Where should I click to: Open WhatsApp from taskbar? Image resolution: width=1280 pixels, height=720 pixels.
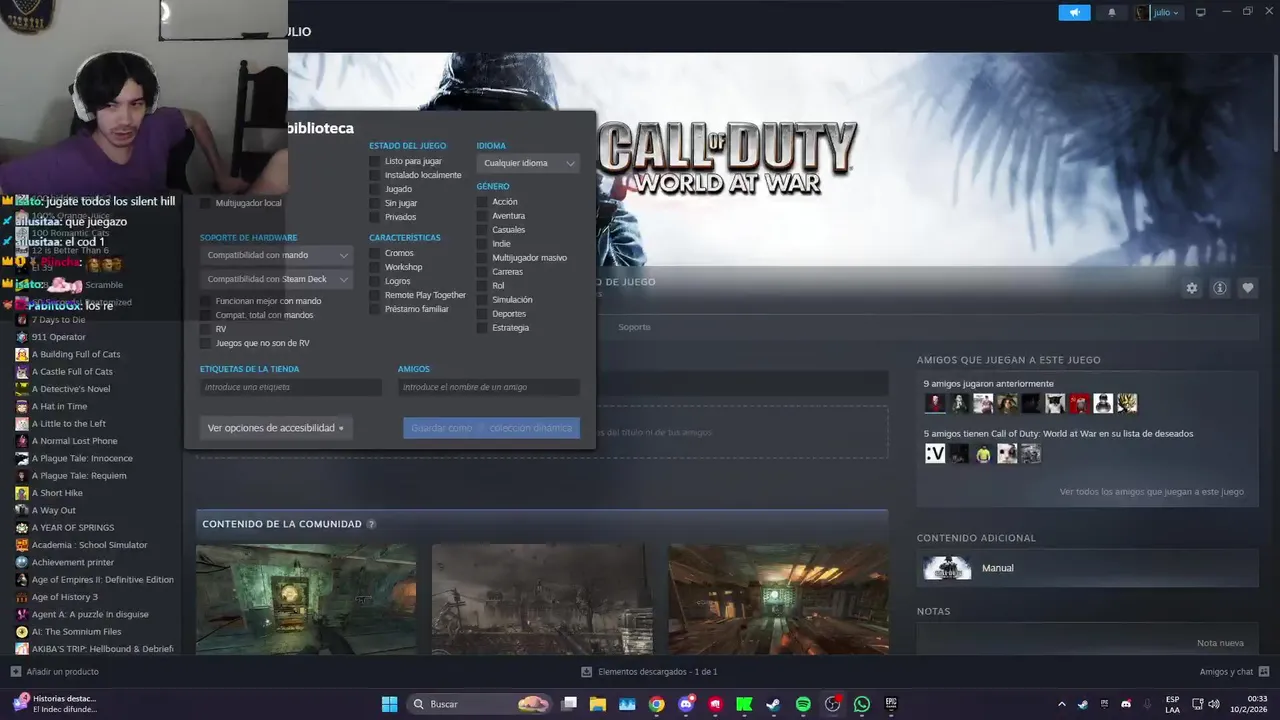862,704
